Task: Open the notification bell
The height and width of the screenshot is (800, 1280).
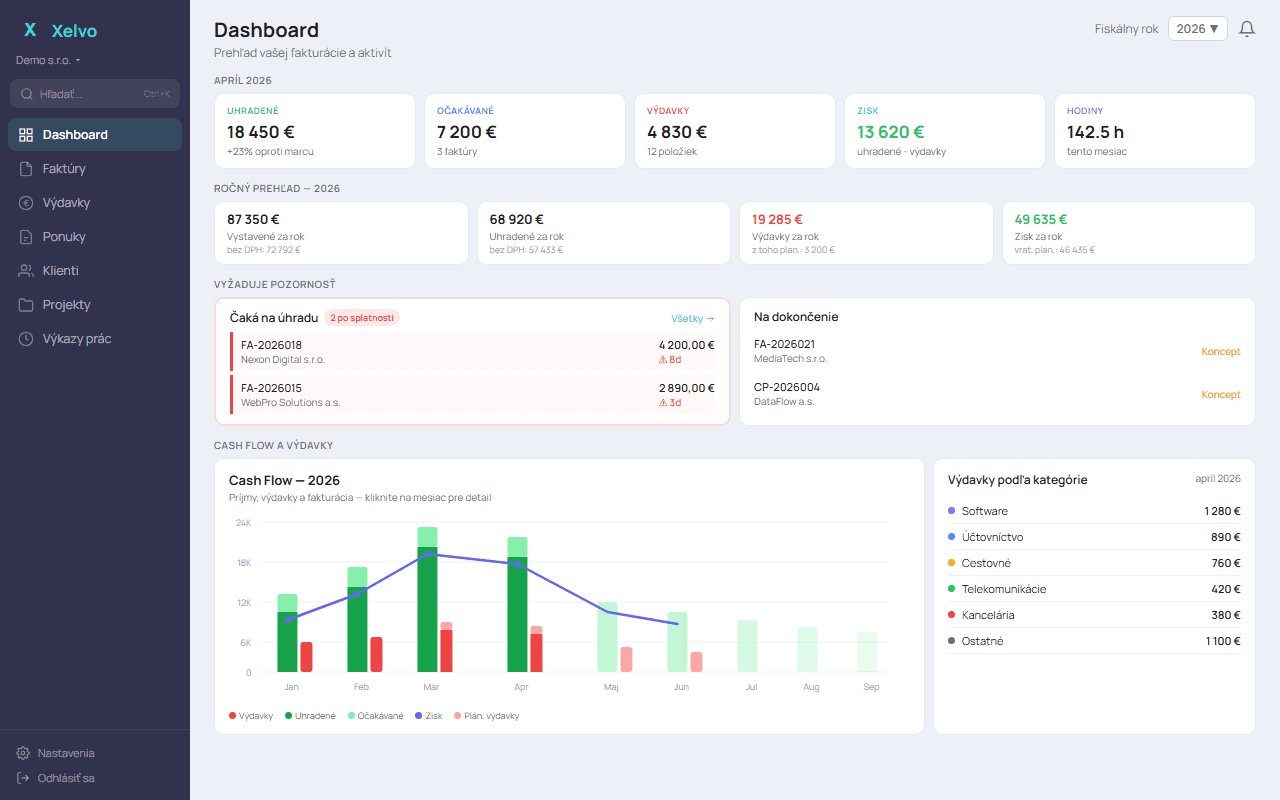Action: (x=1246, y=28)
